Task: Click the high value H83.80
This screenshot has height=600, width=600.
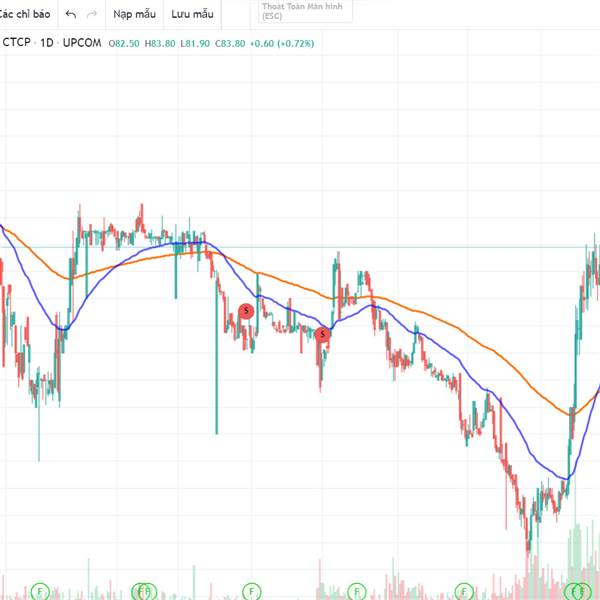Action: pos(160,44)
